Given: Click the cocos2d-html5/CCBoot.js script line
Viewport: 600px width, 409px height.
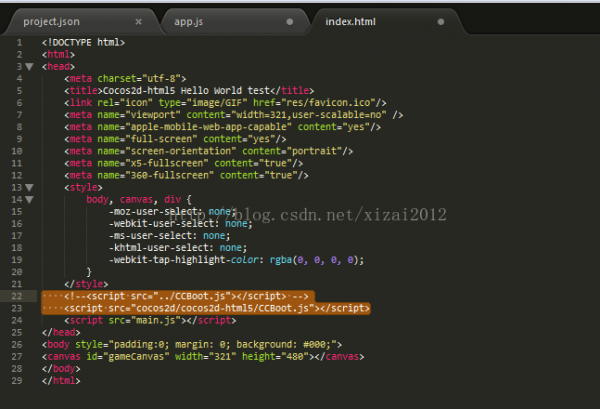Looking at the screenshot, I should [x=217, y=308].
